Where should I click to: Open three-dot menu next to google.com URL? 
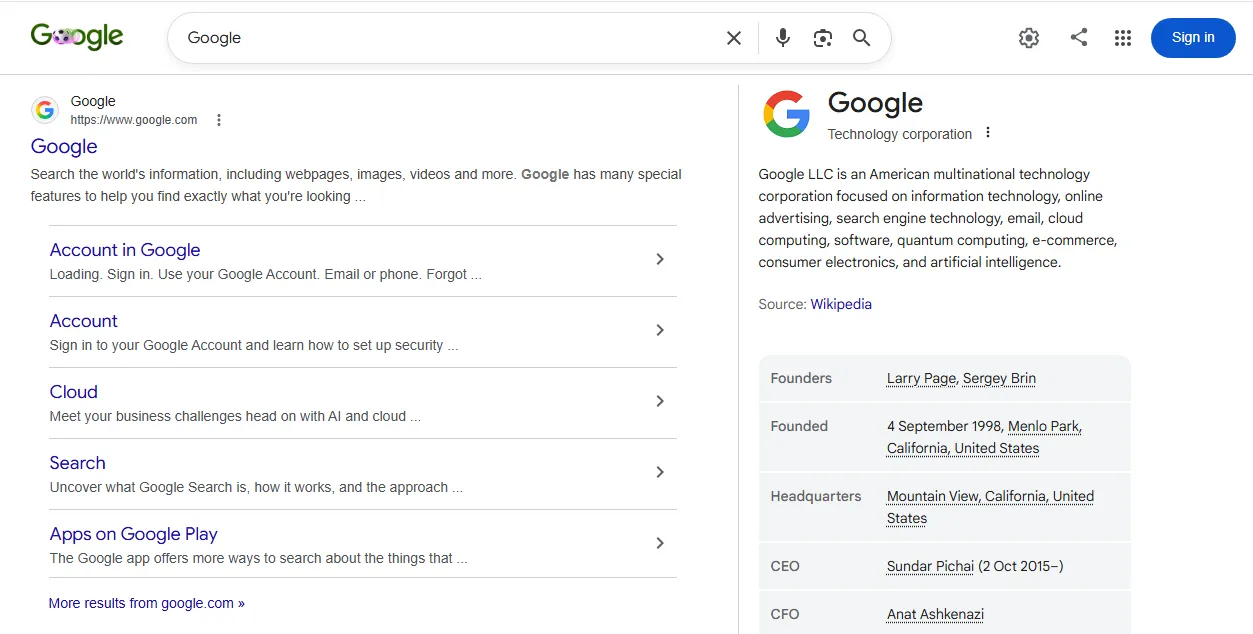(219, 120)
